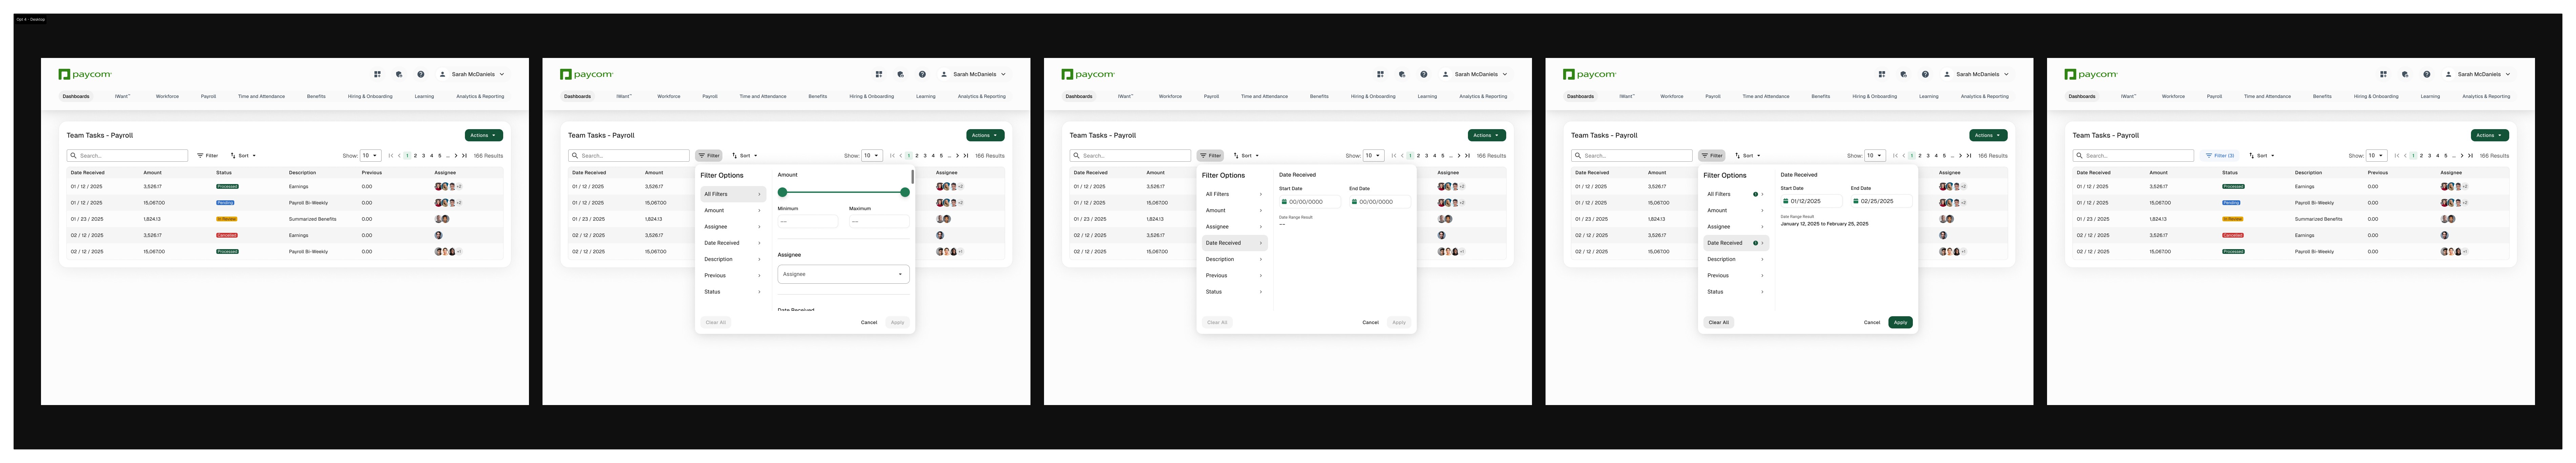Jump to the last page on the second screen
This screenshot has width=2576, height=463.
point(966,156)
